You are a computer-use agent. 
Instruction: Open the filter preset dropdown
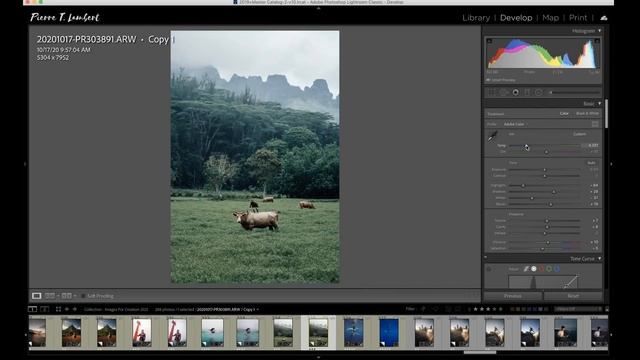(578, 309)
